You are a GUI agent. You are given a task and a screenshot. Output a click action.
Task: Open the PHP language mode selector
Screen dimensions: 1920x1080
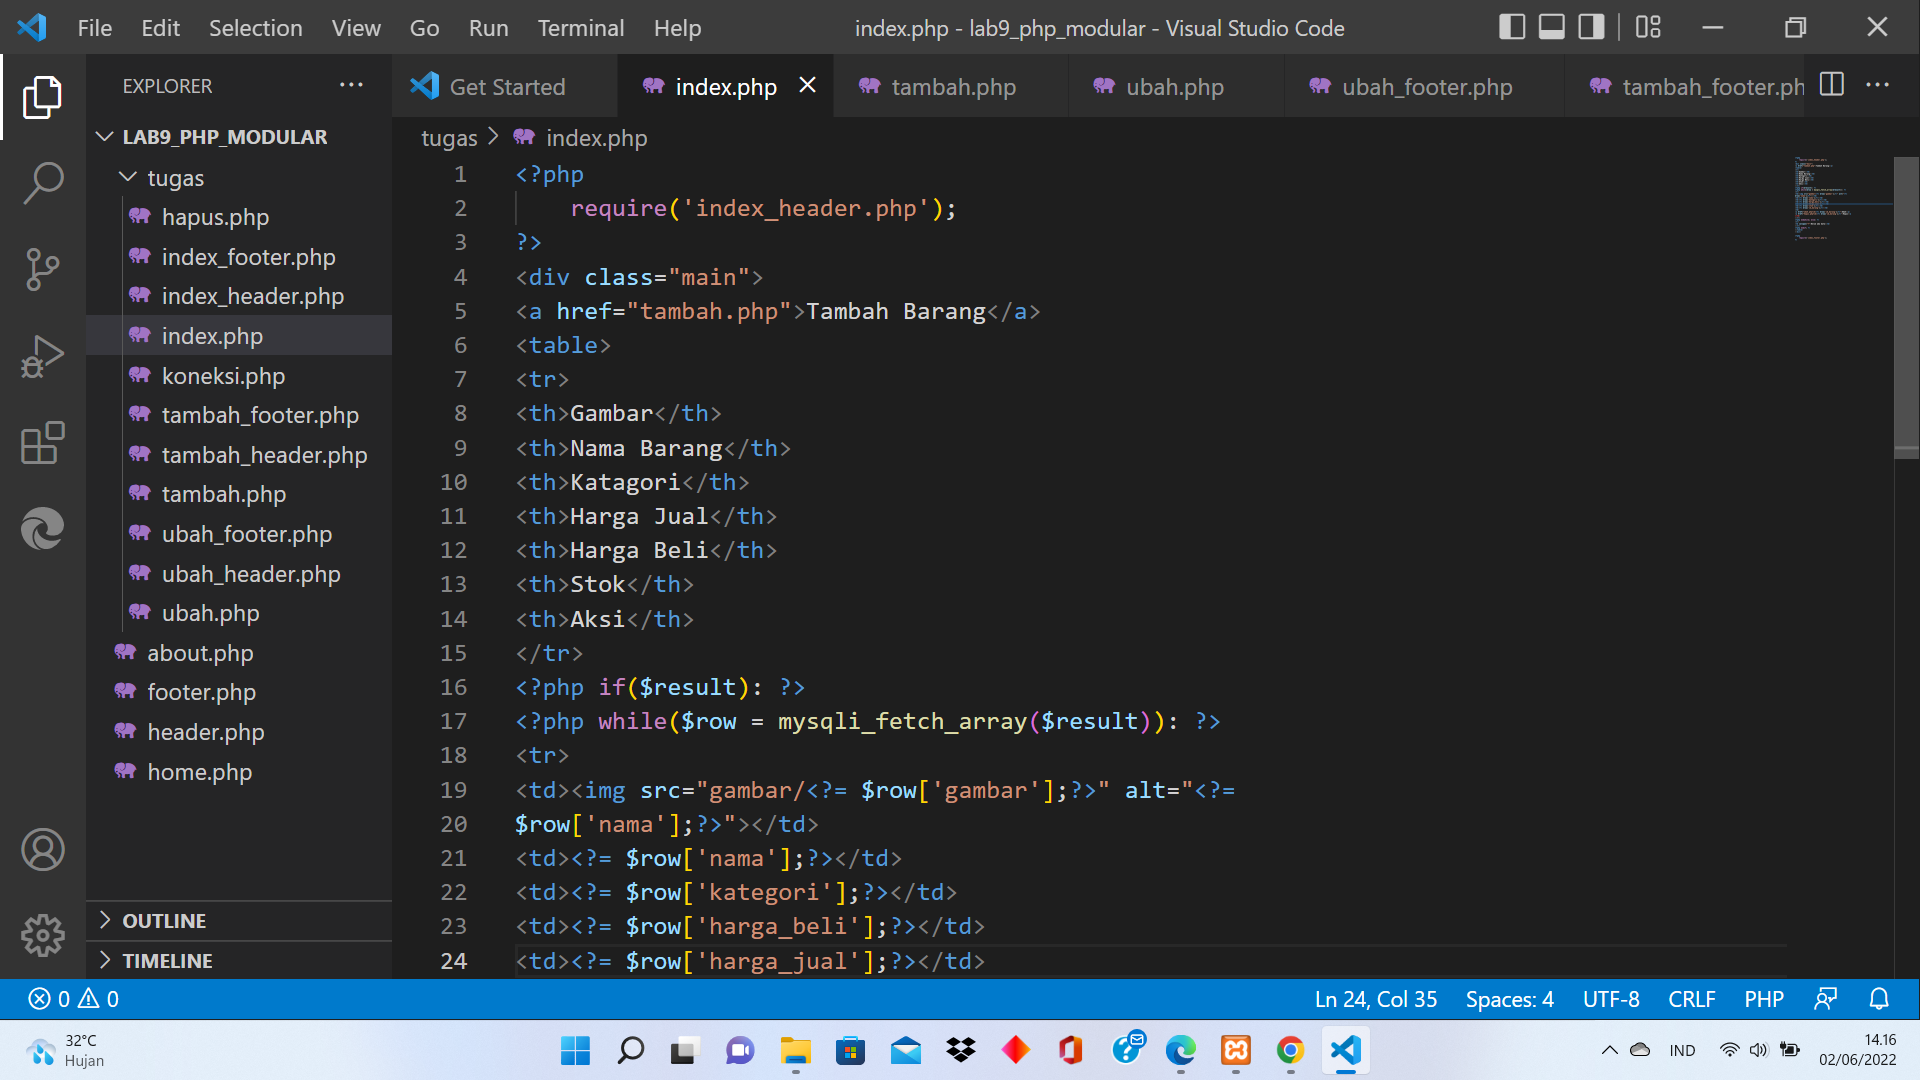(1764, 999)
